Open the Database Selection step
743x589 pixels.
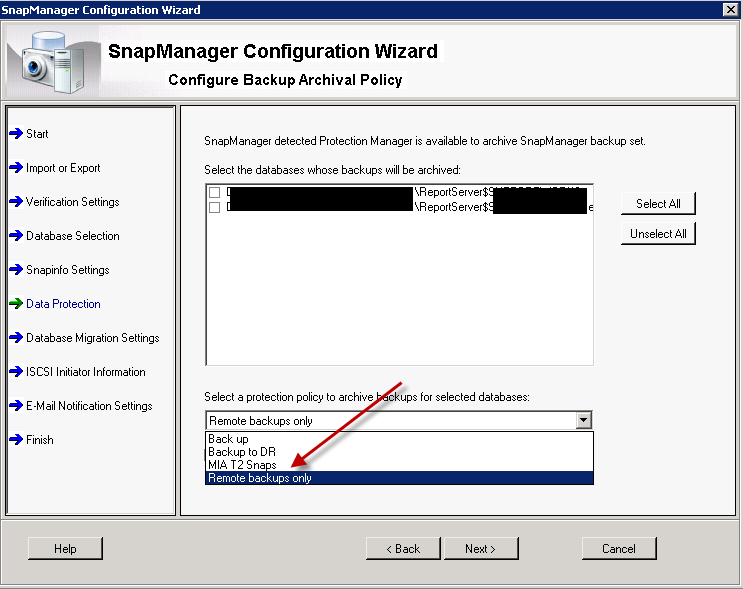[x=72, y=236]
